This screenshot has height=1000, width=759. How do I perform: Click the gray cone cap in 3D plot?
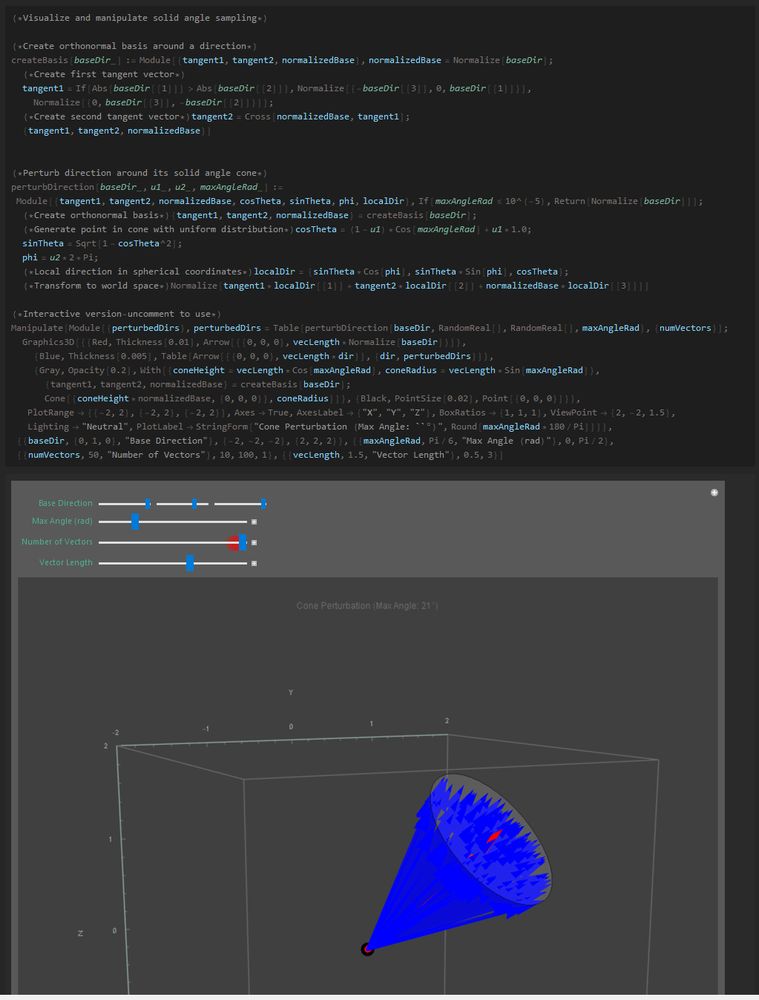(x=490, y=837)
